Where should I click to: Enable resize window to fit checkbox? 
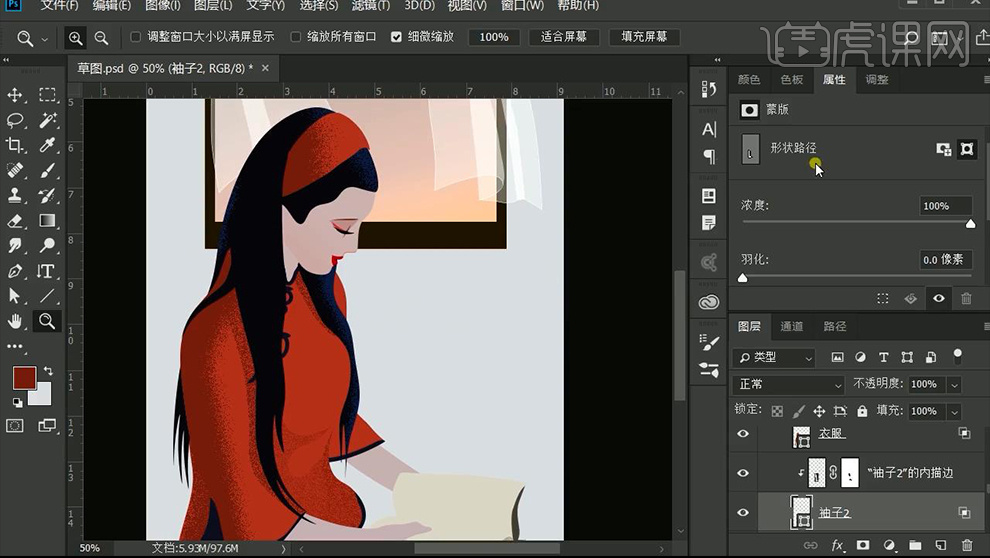135,37
